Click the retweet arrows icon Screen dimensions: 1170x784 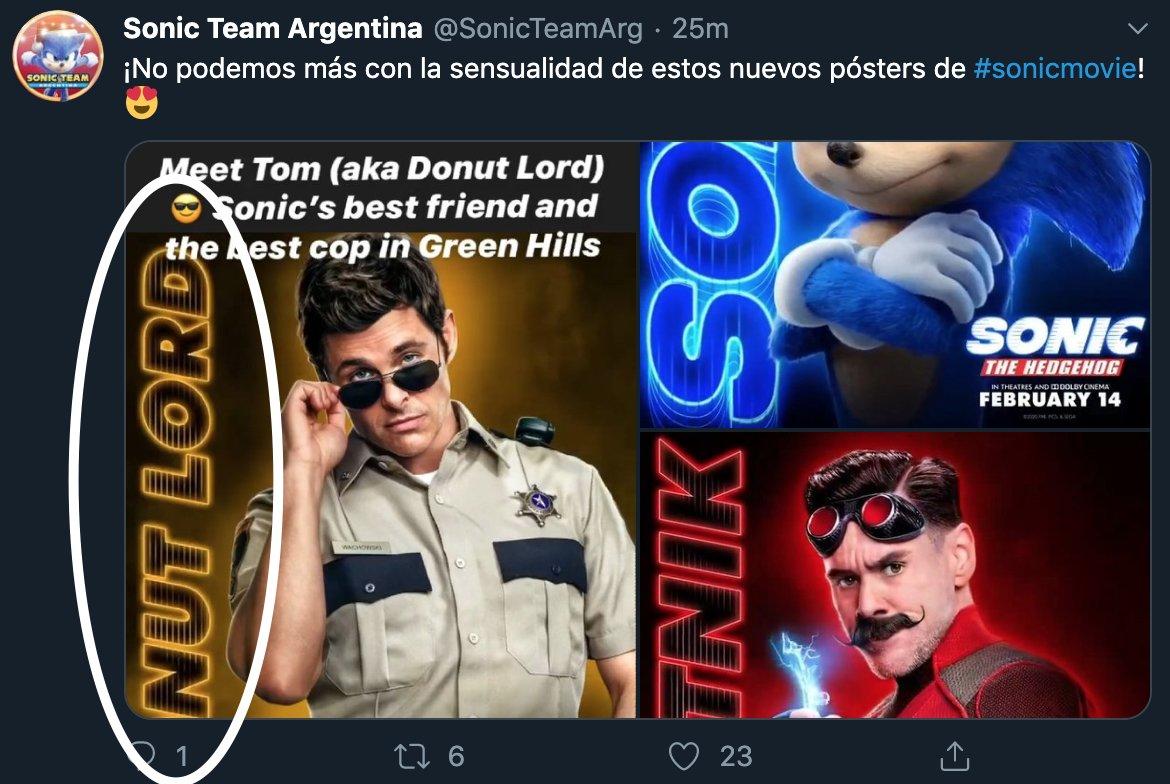(x=413, y=756)
